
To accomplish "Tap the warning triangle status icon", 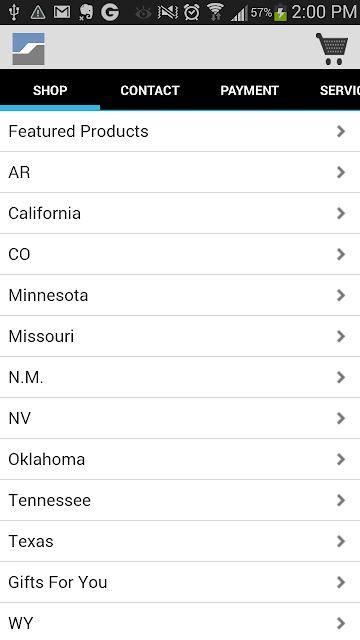I will tap(38, 12).
